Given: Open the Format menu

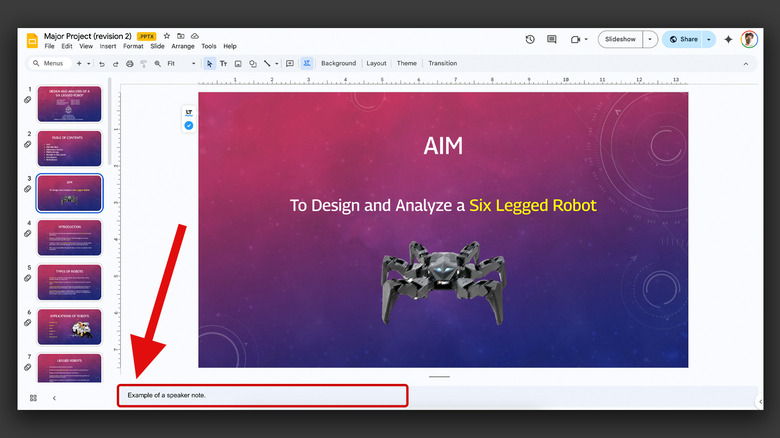Looking at the screenshot, I should [133, 46].
